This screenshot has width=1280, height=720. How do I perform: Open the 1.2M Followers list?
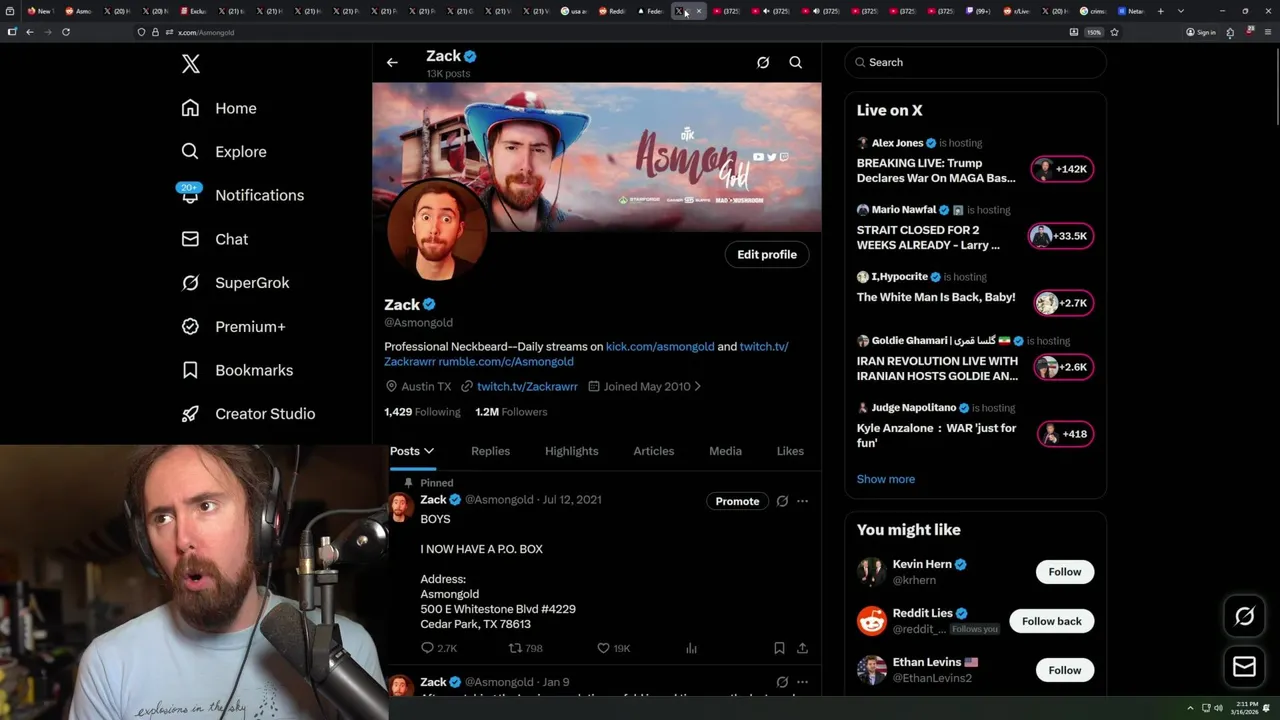pos(511,412)
